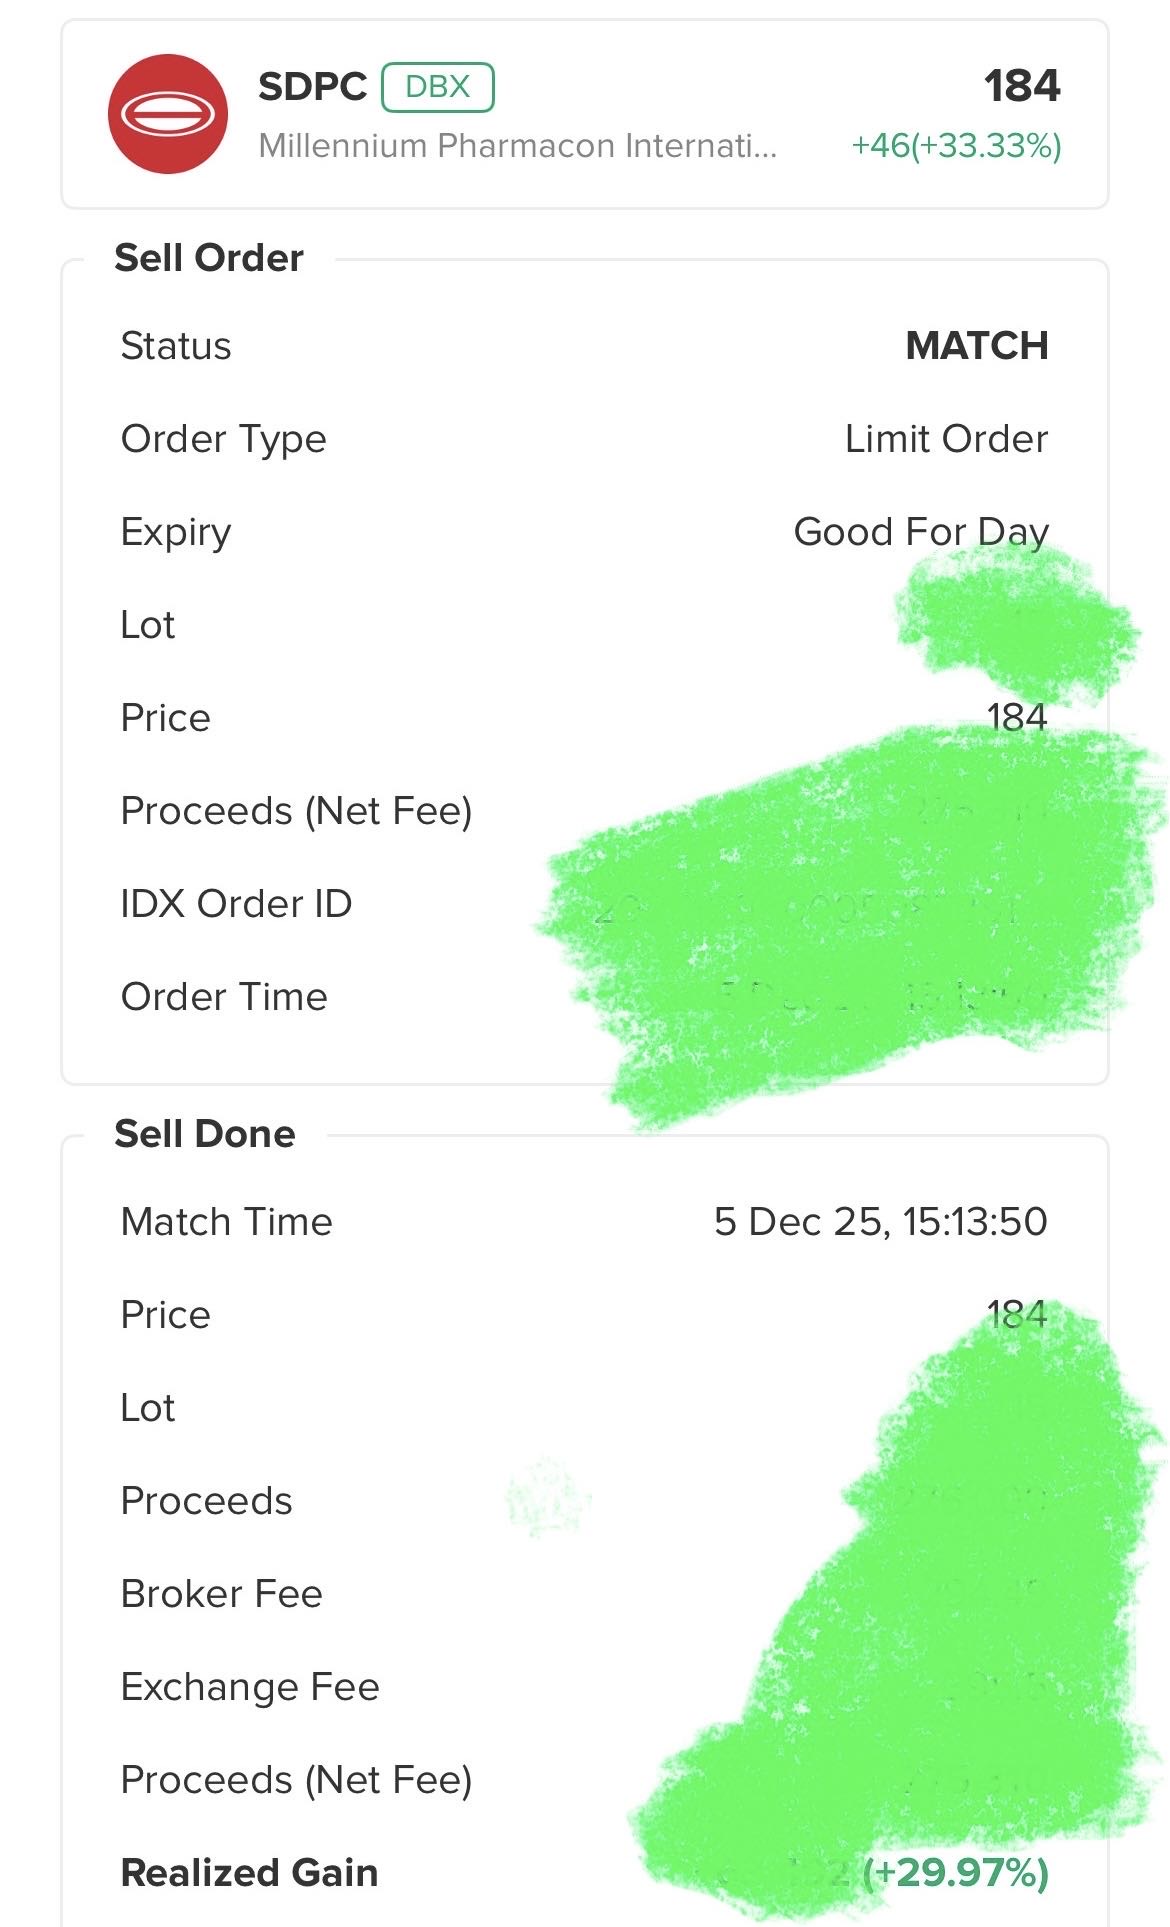
Task: Tap the +29.97% realized gain percentage
Action: (x=955, y=1873)
